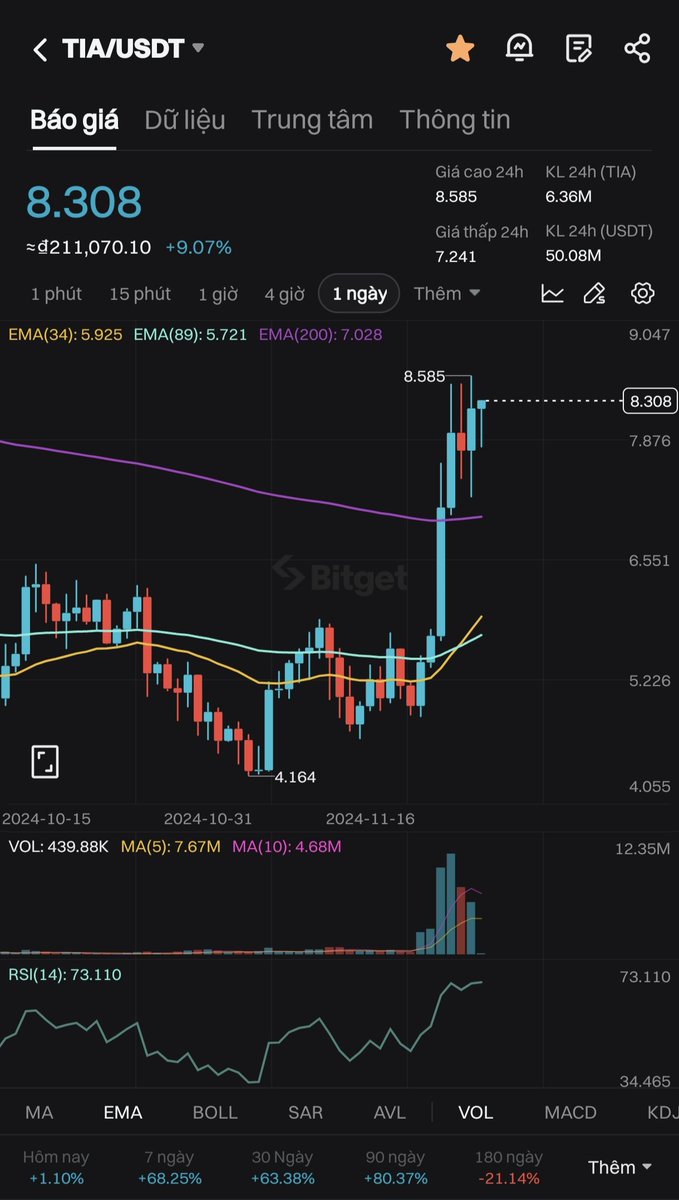Click EMA(89): 5.721 indicator label
The height and width of the screenshot is (1200, 679).
click(x=190, y=335)
